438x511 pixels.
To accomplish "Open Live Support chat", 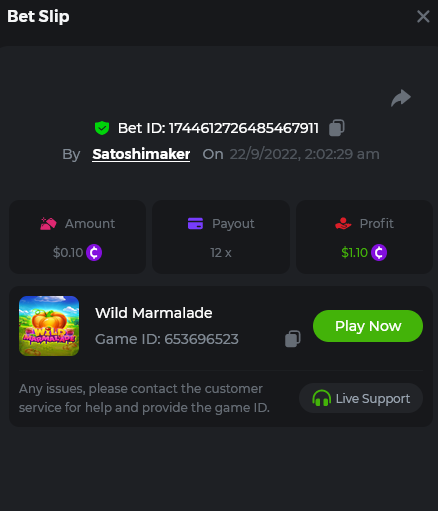I will [361, 398].
